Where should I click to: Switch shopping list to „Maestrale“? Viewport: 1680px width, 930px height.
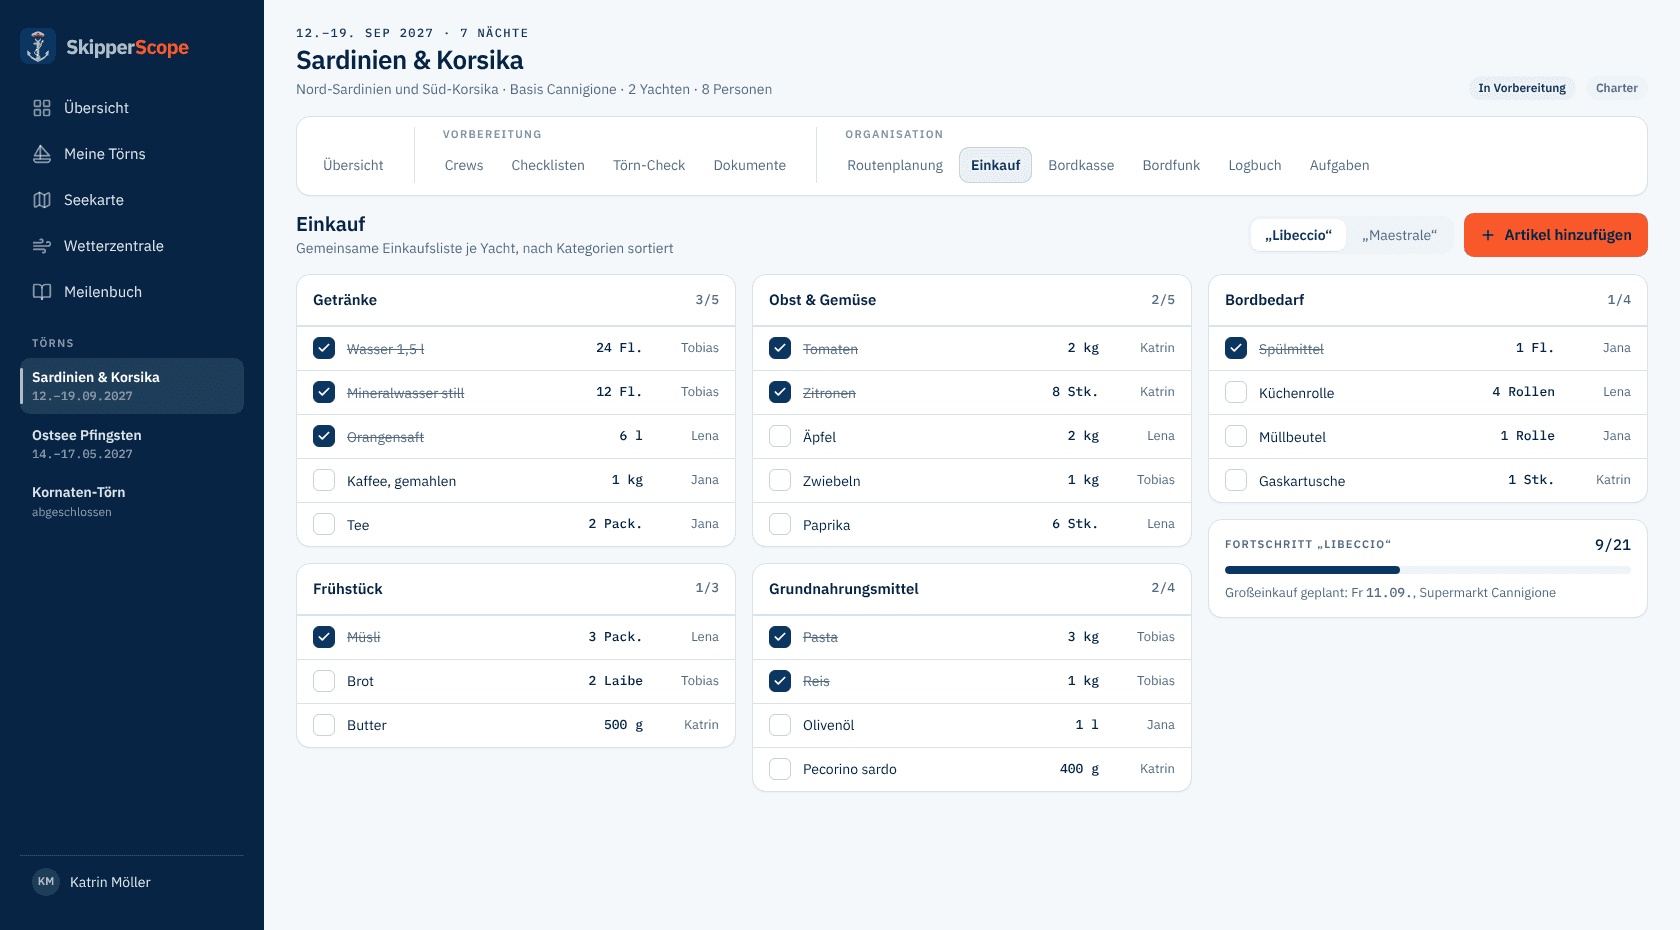[x=1399, y=235]
